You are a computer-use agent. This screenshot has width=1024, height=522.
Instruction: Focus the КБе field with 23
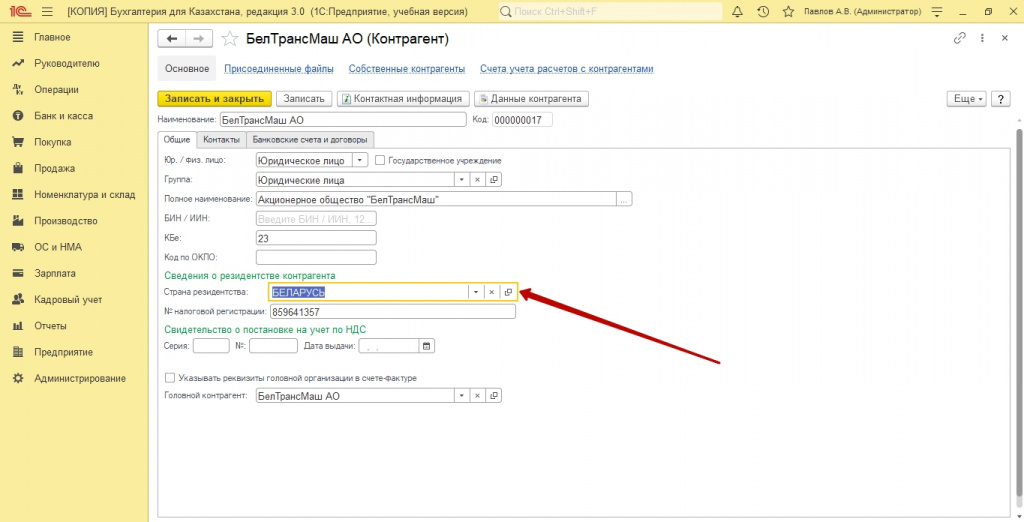316,238
